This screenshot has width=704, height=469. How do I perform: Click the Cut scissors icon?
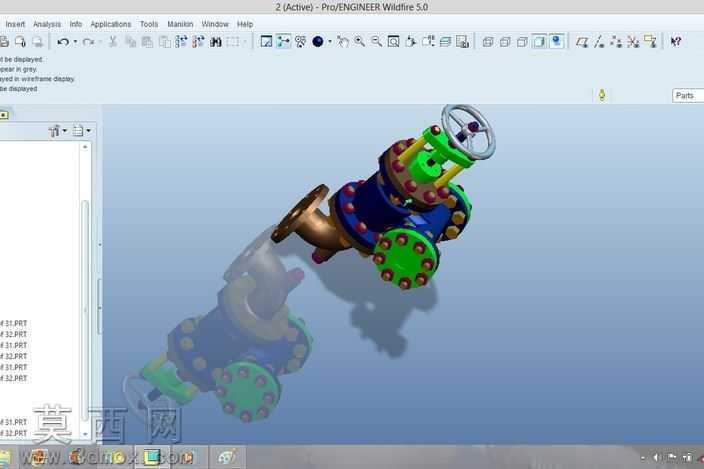(113, 42)
